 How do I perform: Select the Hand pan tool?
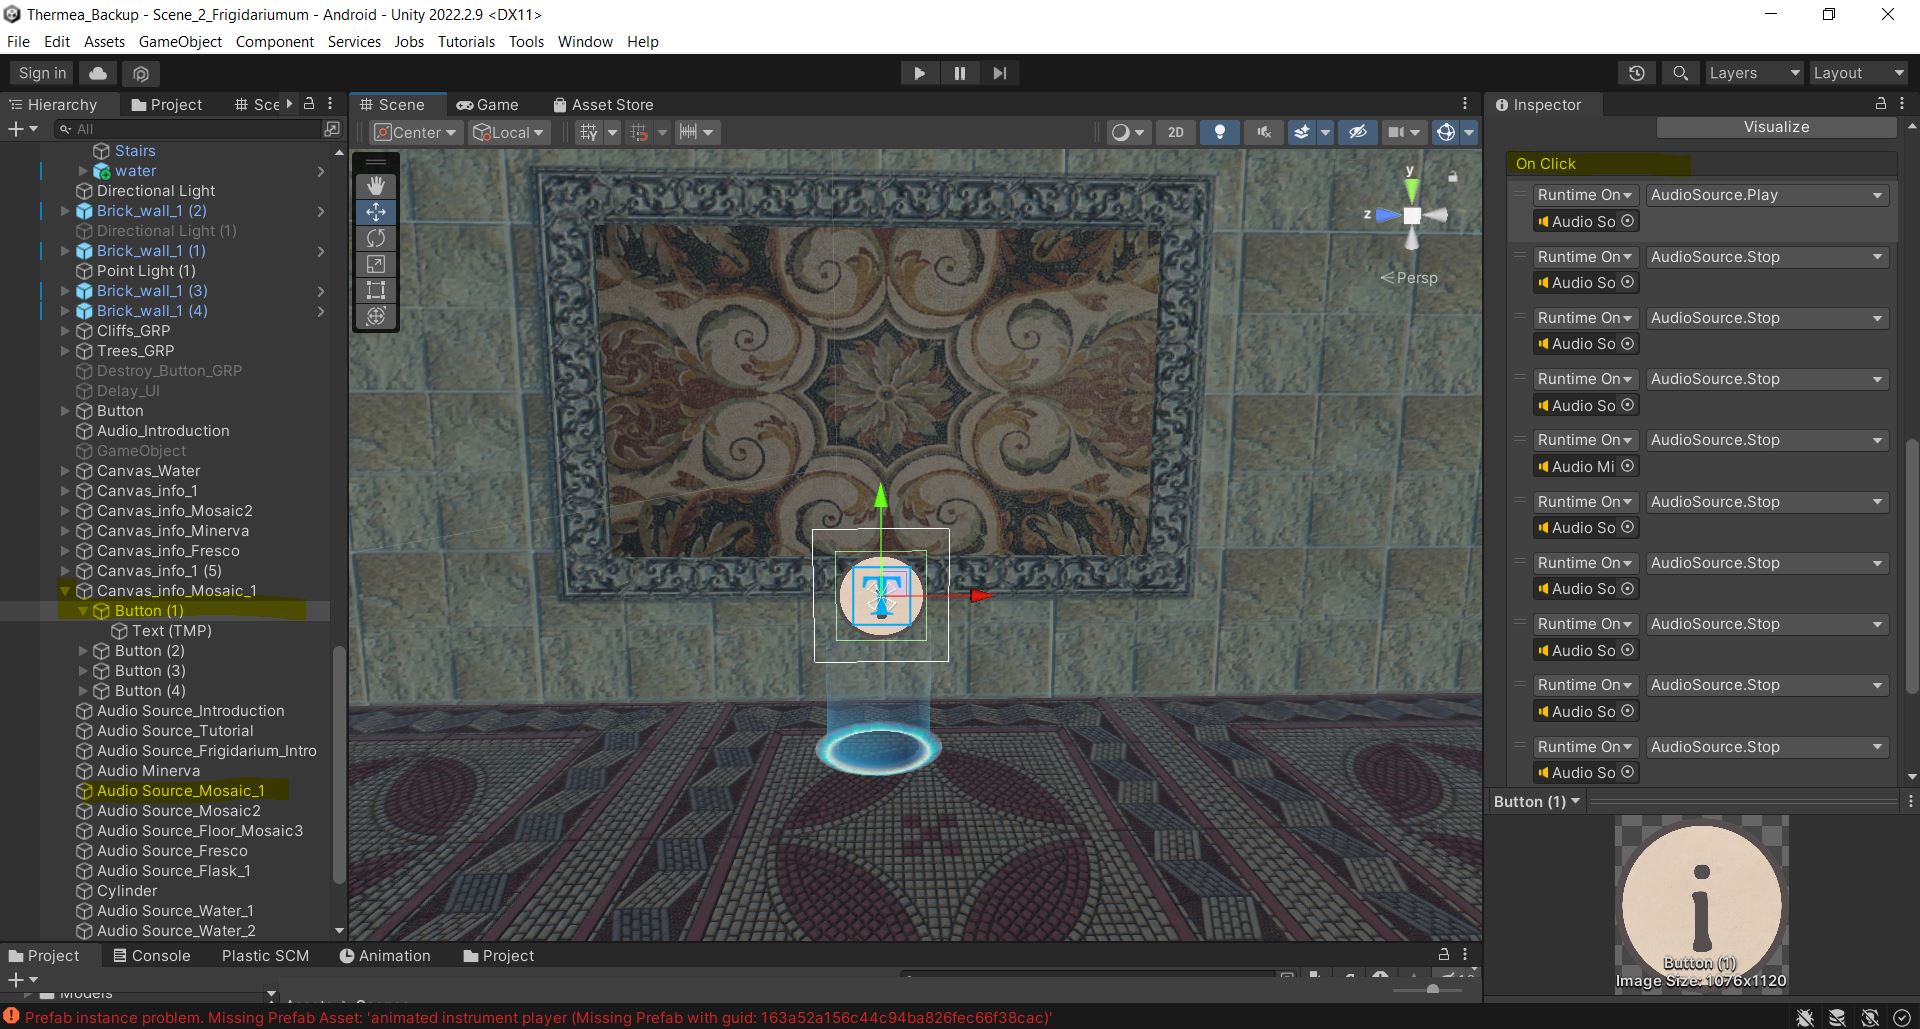[x=375, y=184]
